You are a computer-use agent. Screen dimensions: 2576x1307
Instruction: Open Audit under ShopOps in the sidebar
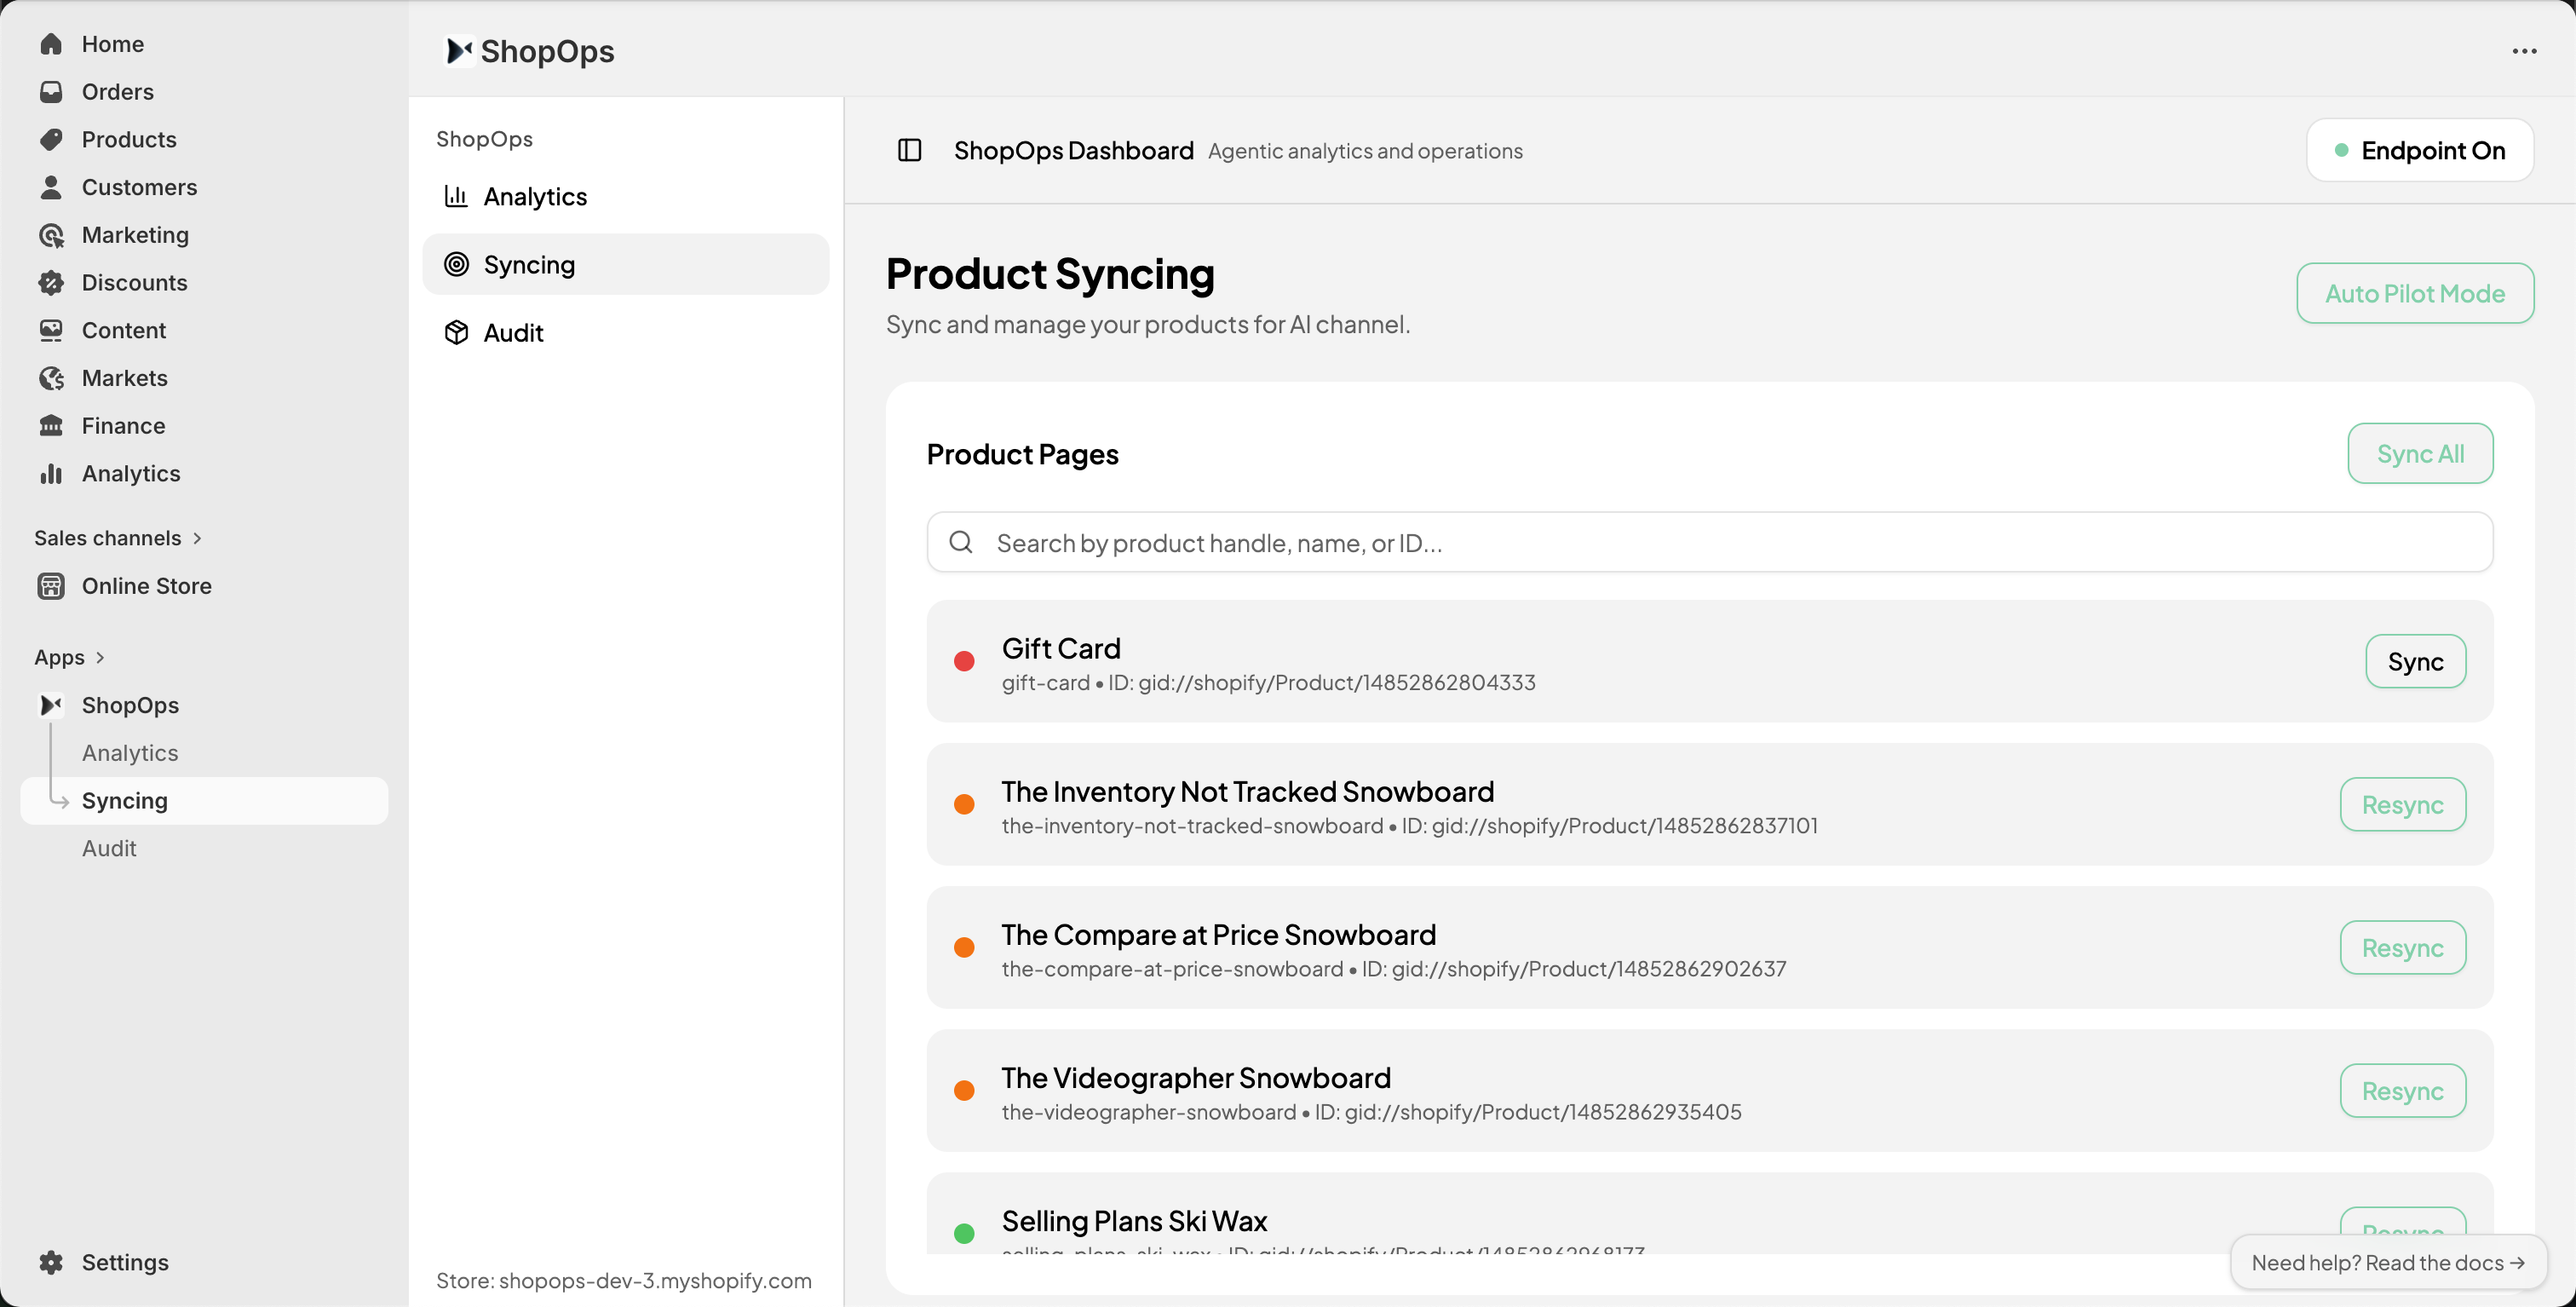(x=109, y=848)
